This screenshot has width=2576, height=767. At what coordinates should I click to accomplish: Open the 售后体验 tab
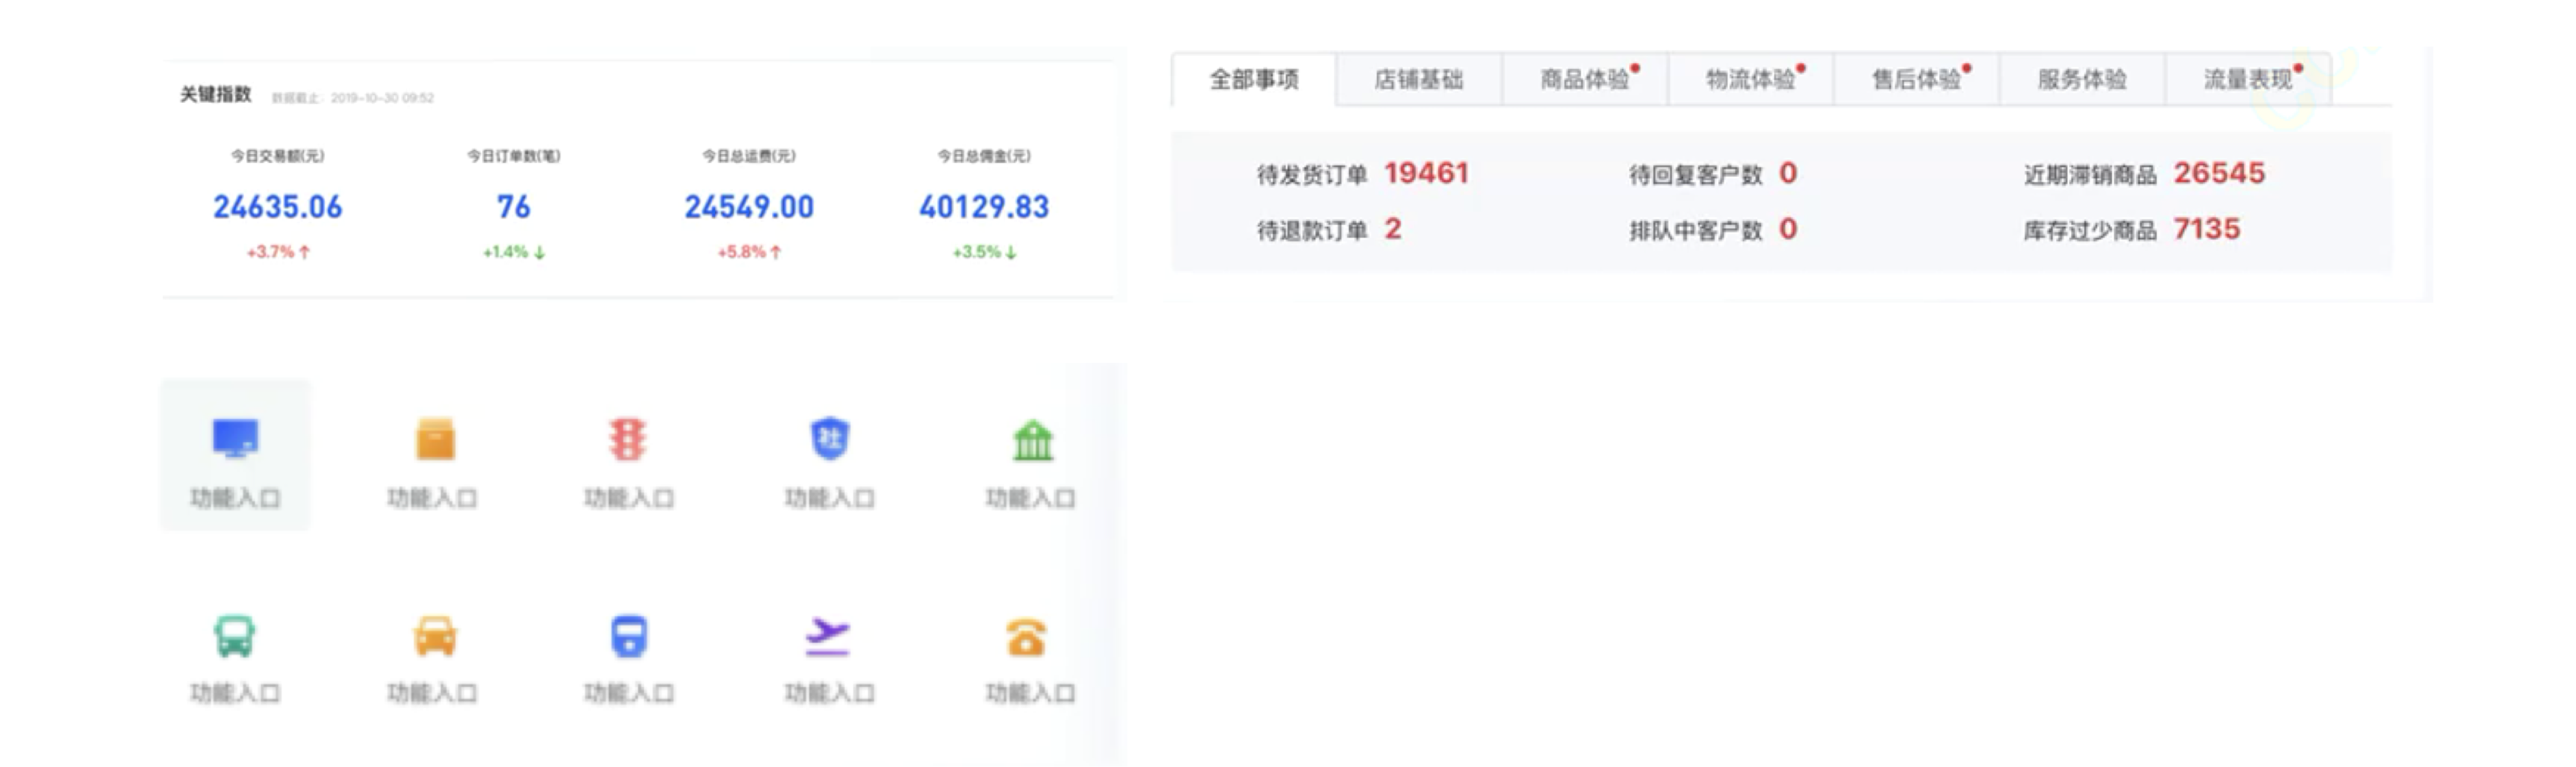click(x=1916, y=80)
